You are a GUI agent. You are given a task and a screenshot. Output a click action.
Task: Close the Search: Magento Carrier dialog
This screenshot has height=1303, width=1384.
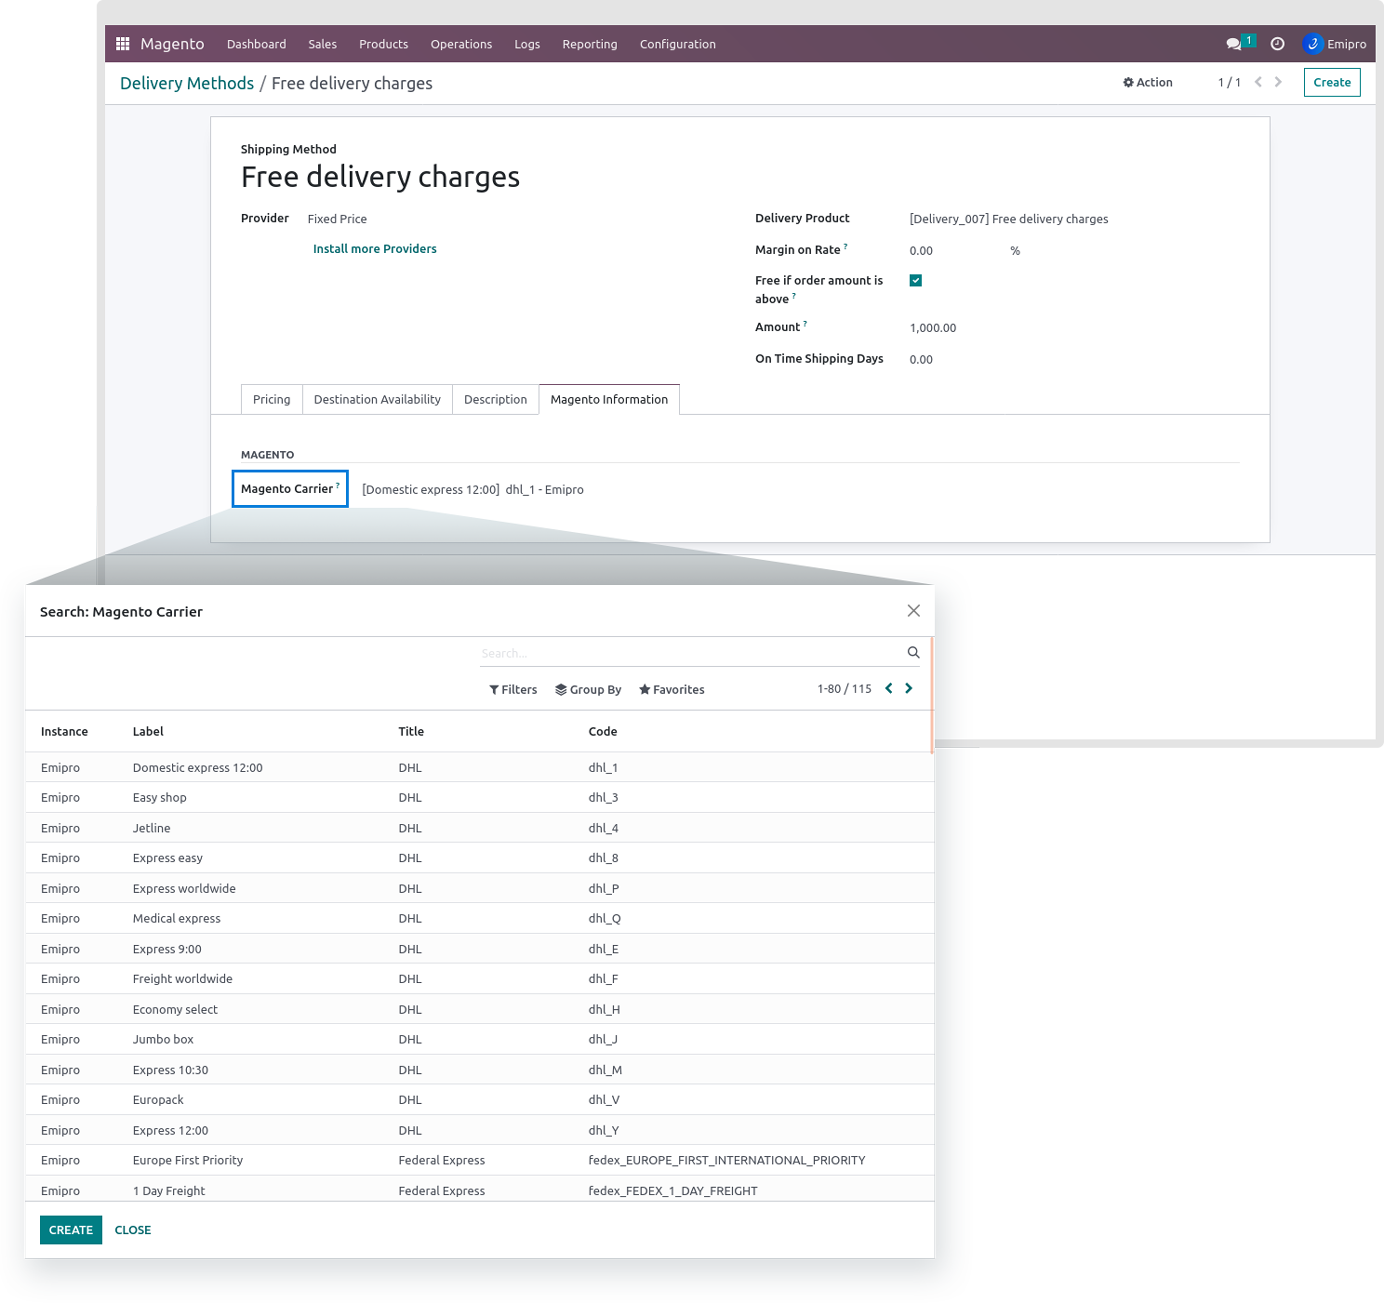pos(913,611)
